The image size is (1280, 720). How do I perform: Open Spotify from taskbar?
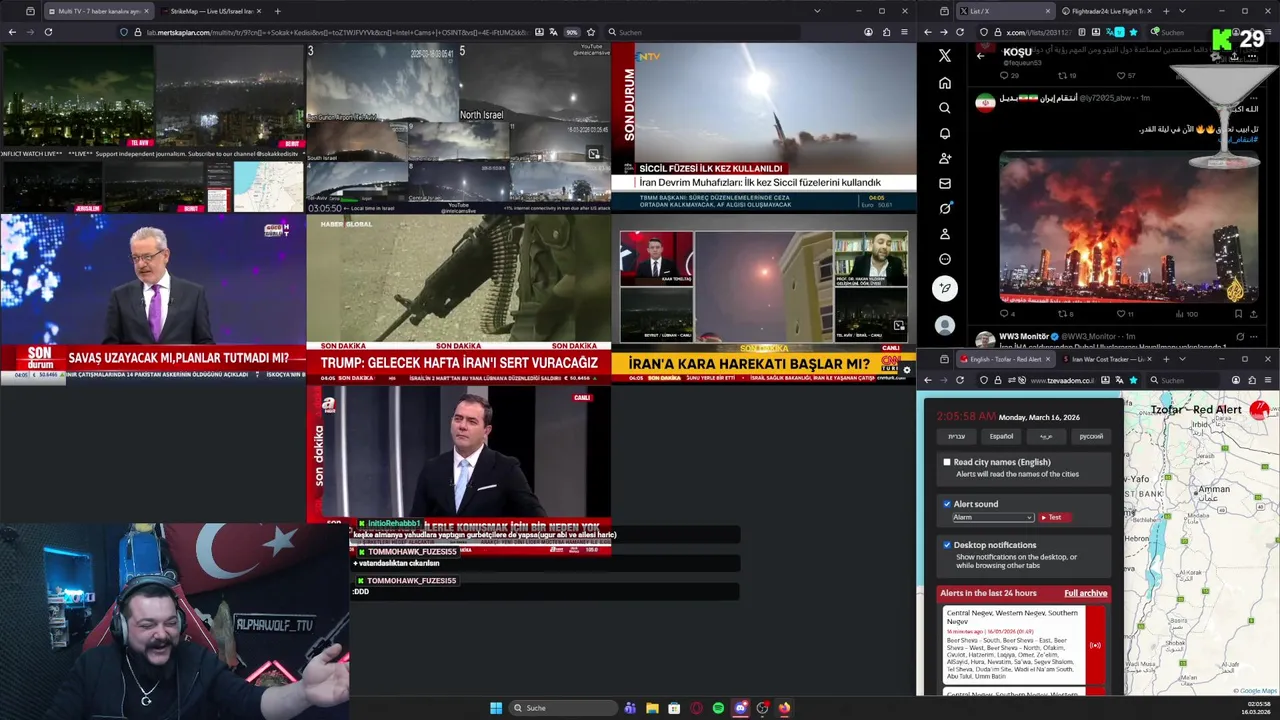click(718, 708)
